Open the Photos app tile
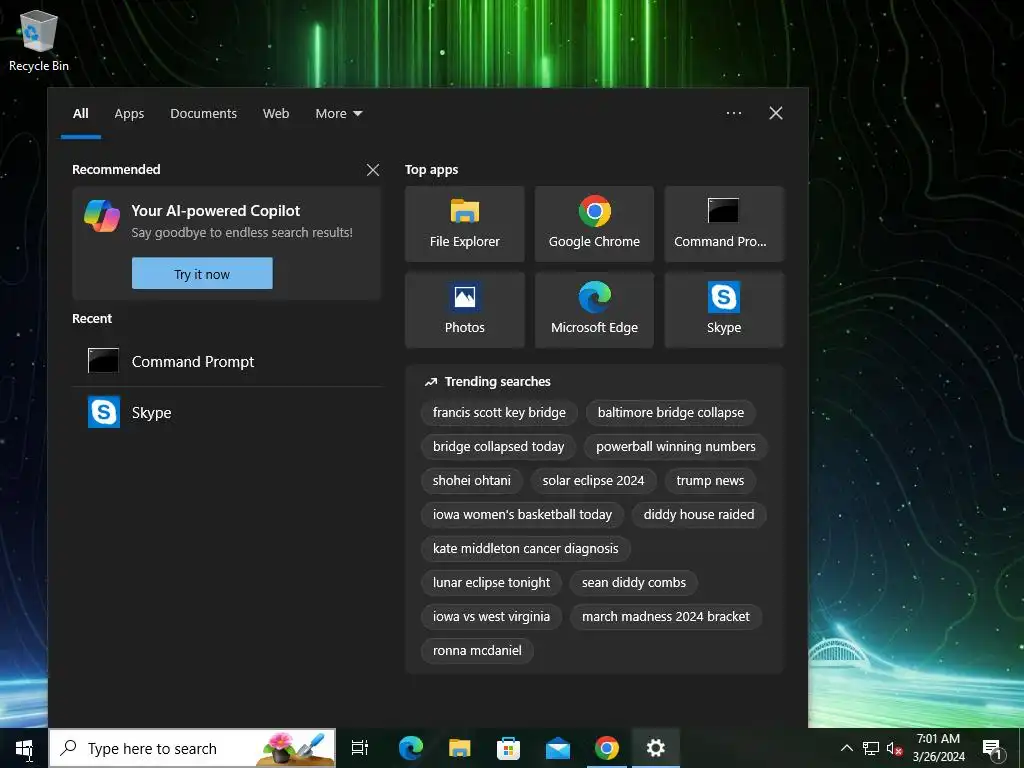The width and height of the screenshot is (1024, 768). coord(464,310)
